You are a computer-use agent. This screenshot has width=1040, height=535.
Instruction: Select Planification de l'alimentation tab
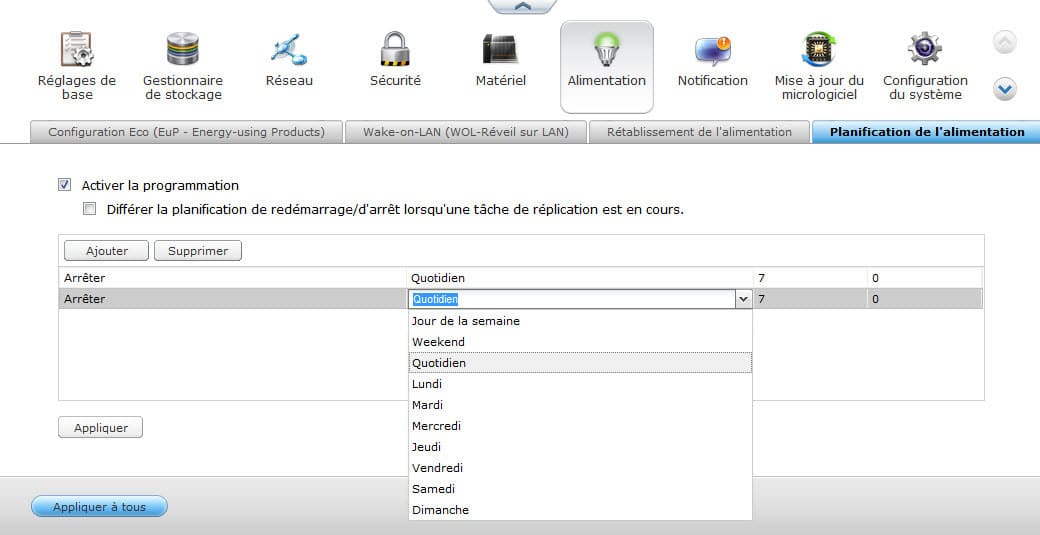click(927, 132)
